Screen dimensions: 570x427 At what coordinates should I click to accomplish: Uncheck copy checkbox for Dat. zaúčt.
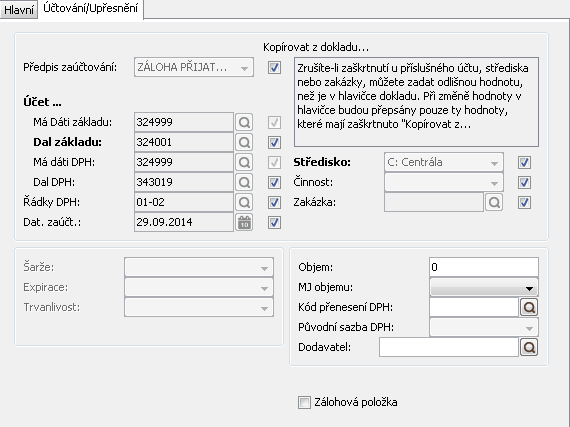click(x=274, y=222)
